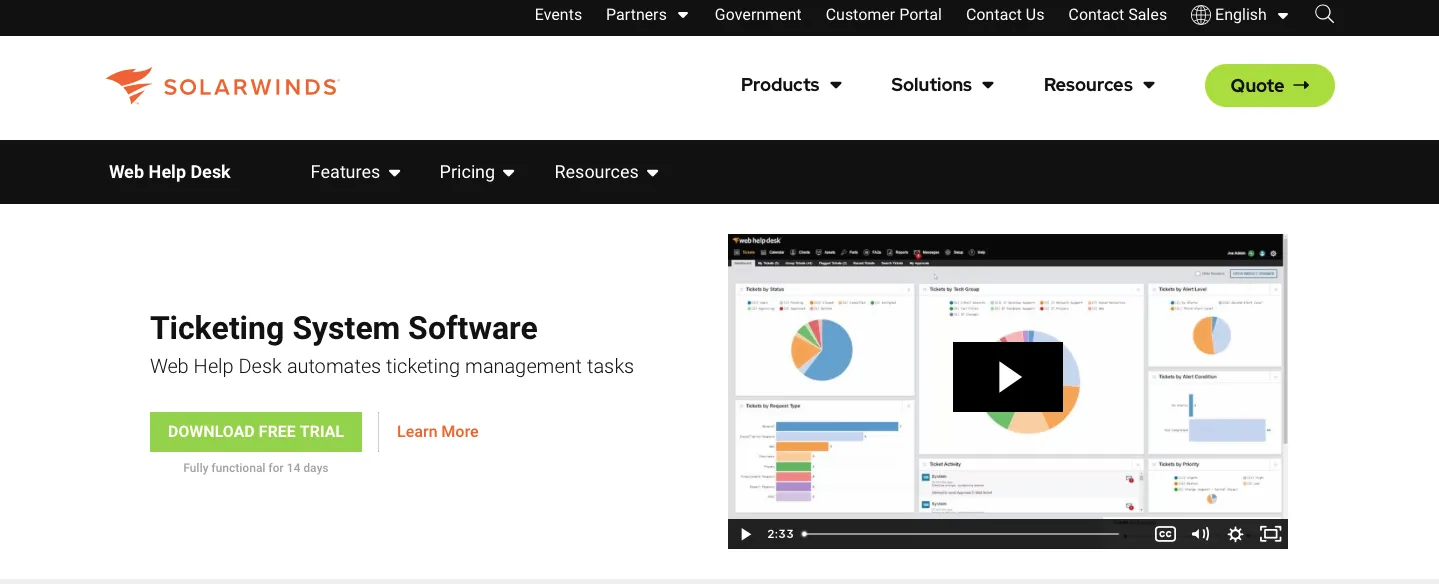The width and height of the screenshot is (1439, 584).
Task: Expand the Solutions menu
Action: click(942, 85)
